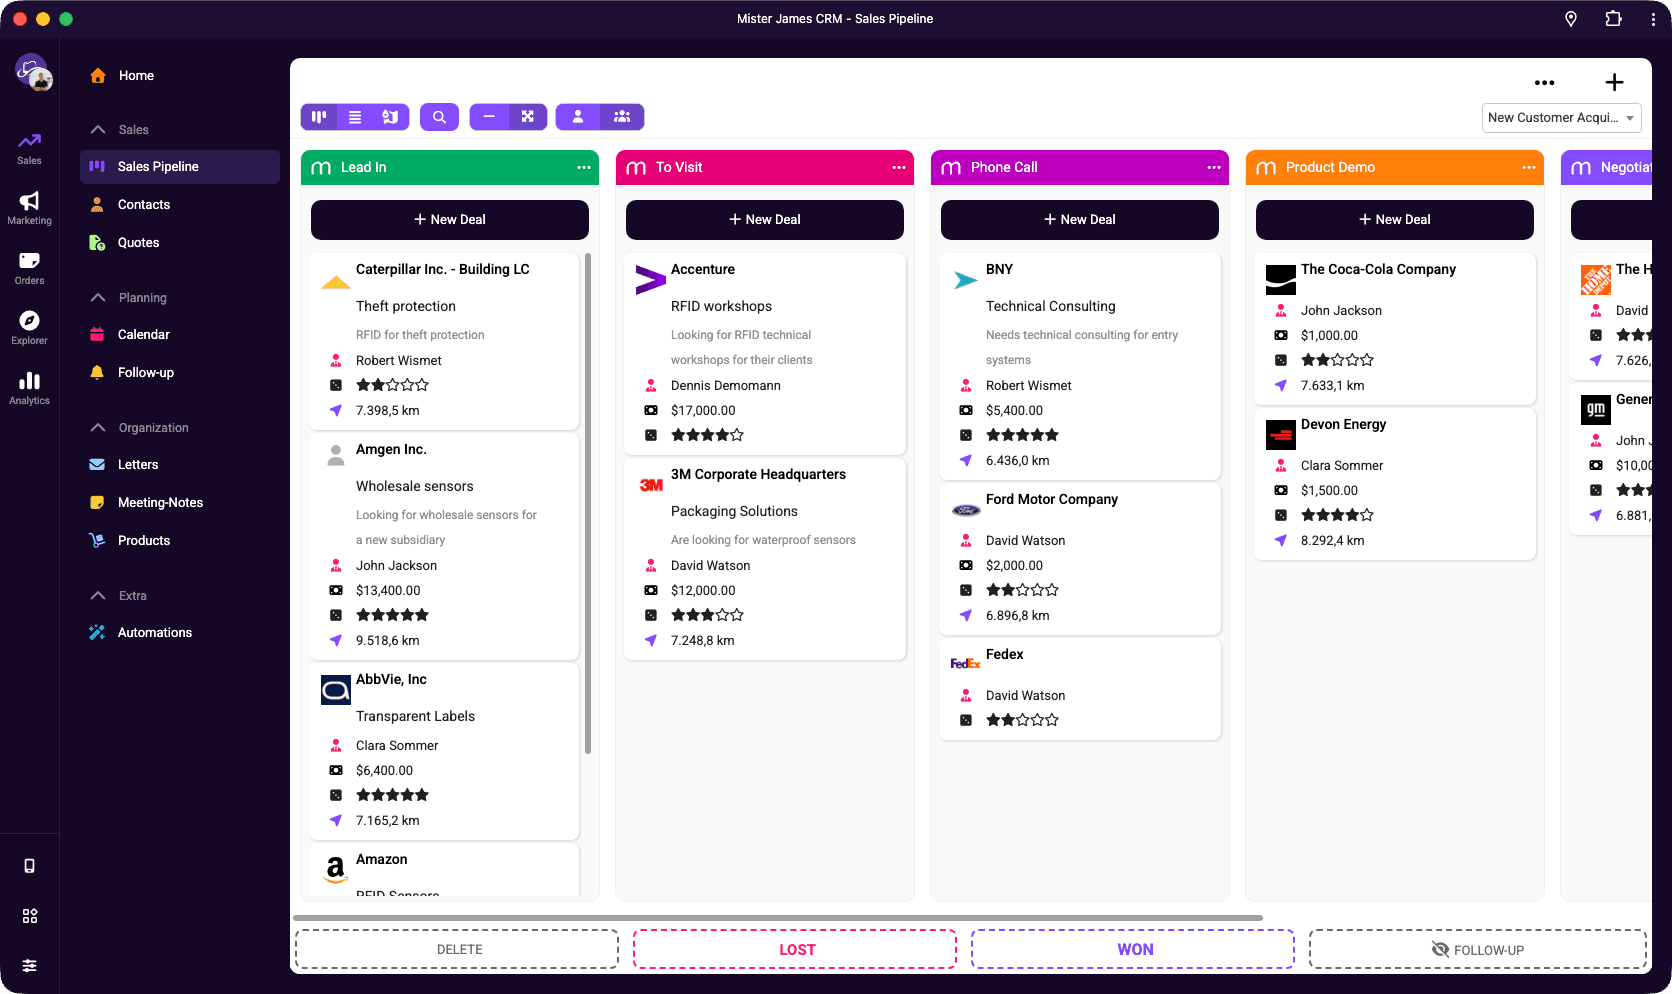Set the Accenture deal star rating
Image resolution: width=1672 pixels, height=994 pixels.
pyautogui.click(x=707, y=435)
